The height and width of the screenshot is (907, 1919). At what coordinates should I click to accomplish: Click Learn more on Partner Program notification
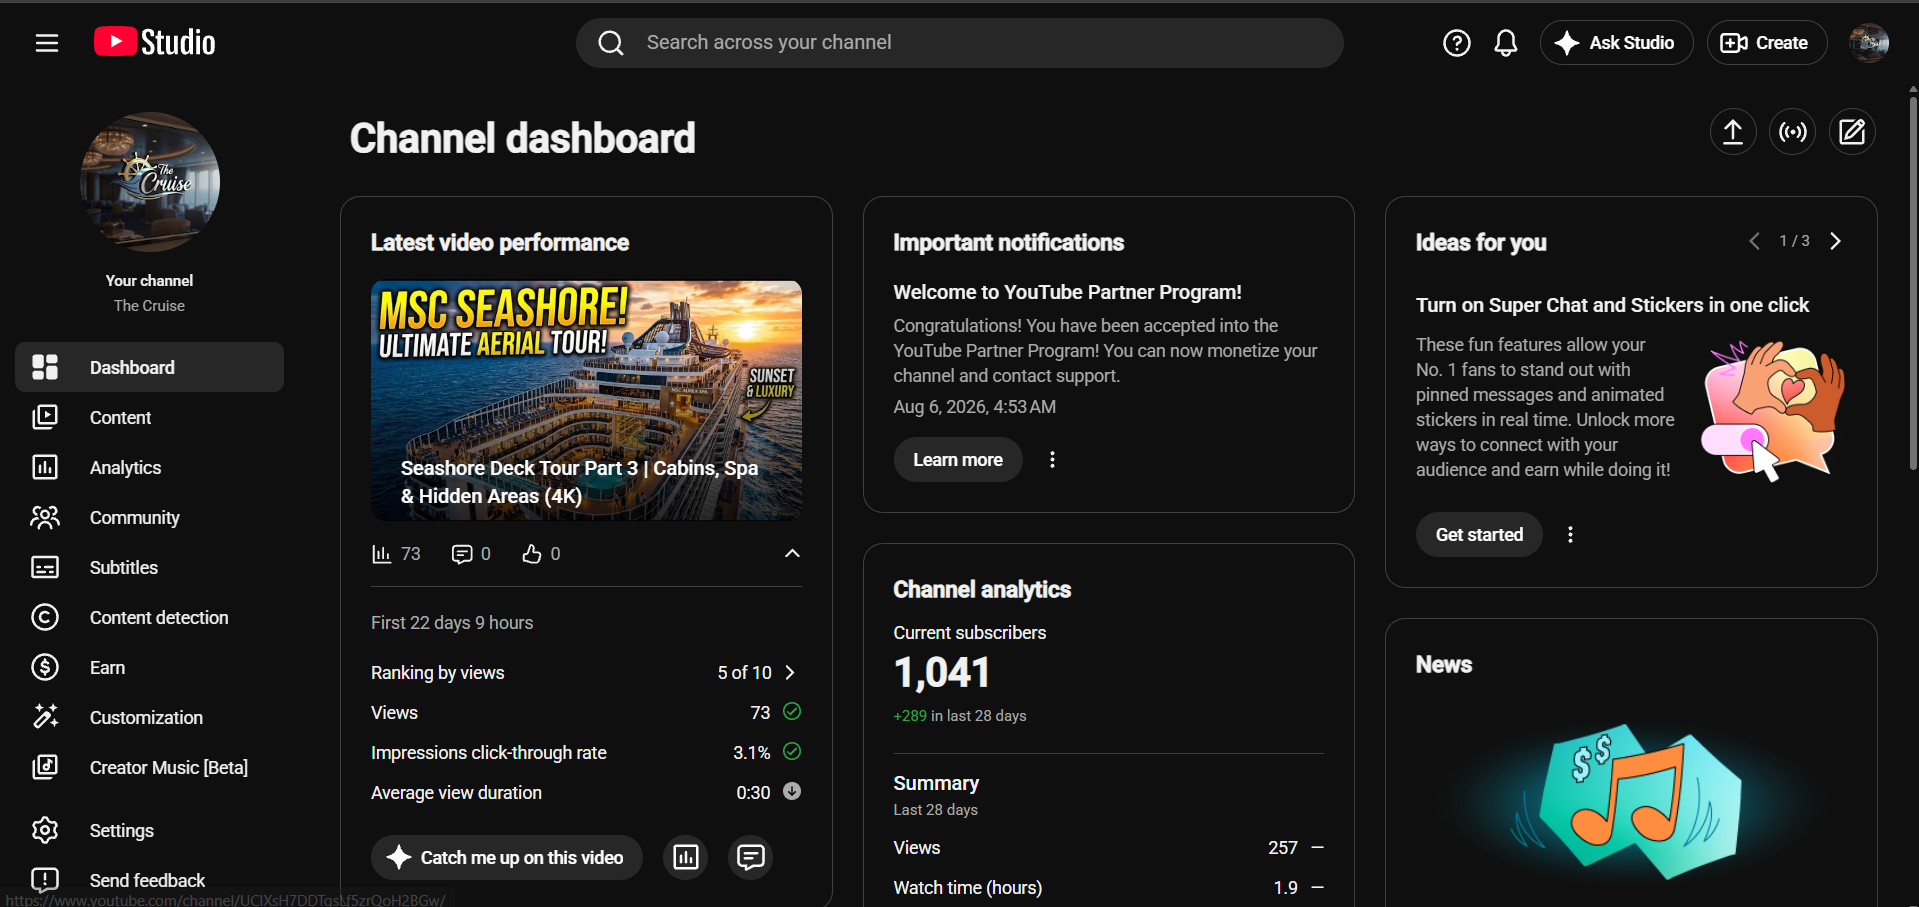tap(958, 460)
